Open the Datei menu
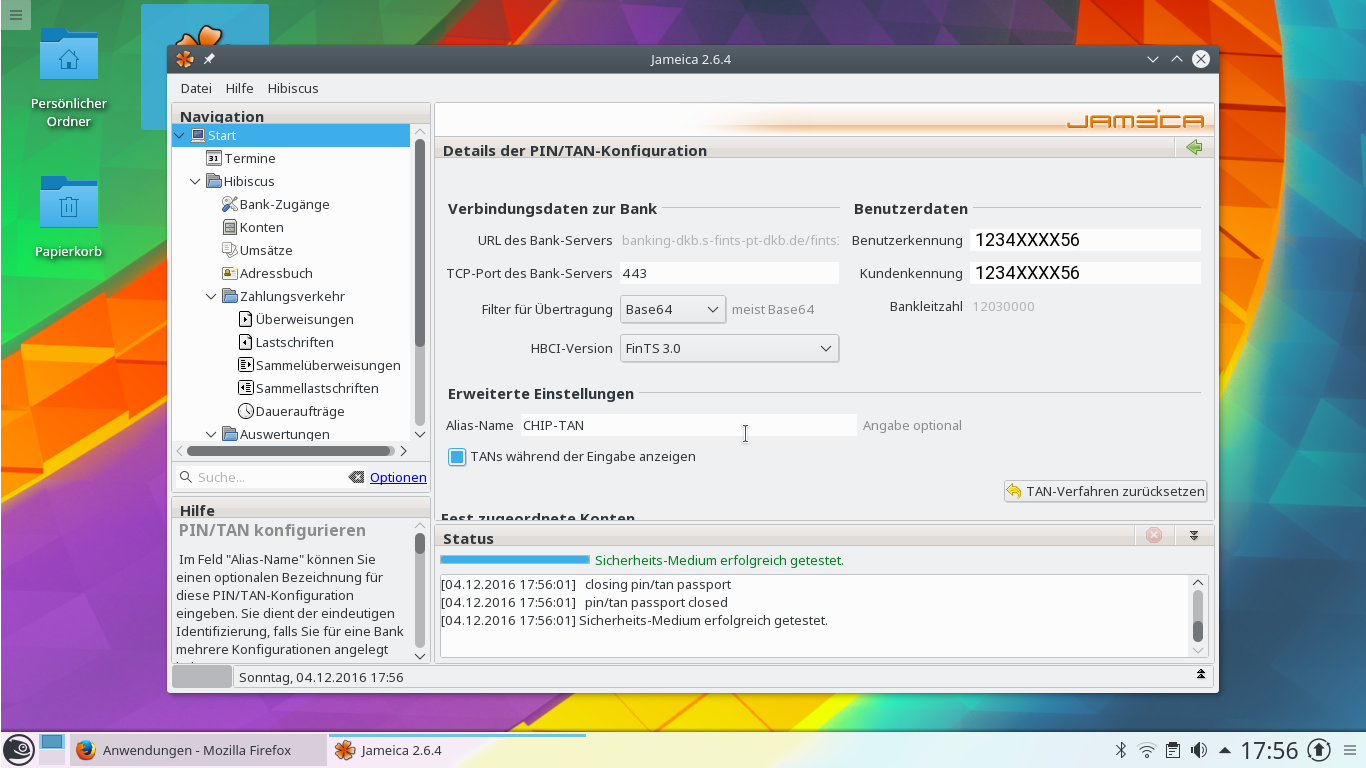This screenshot has height=768, width=1366. click(196, 88)
